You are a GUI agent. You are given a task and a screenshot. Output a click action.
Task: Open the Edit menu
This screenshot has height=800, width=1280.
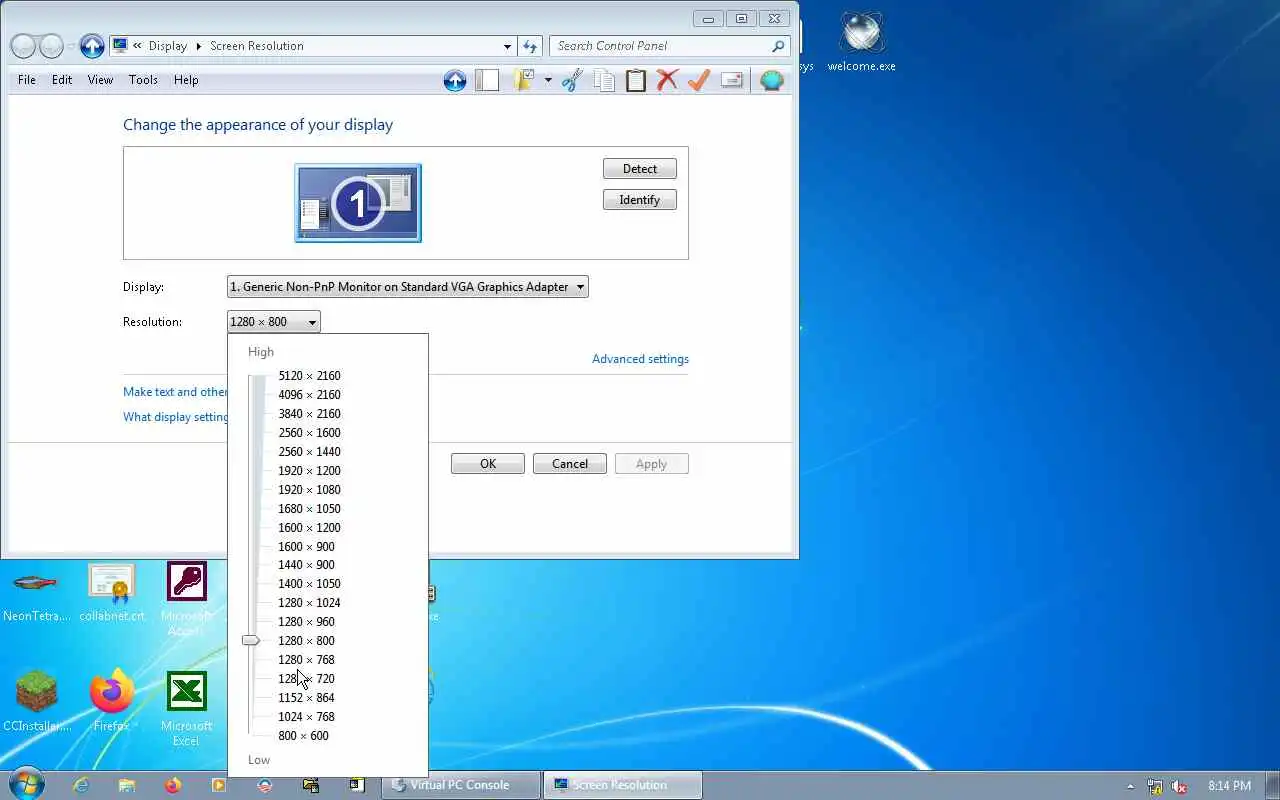click(62, 80)
